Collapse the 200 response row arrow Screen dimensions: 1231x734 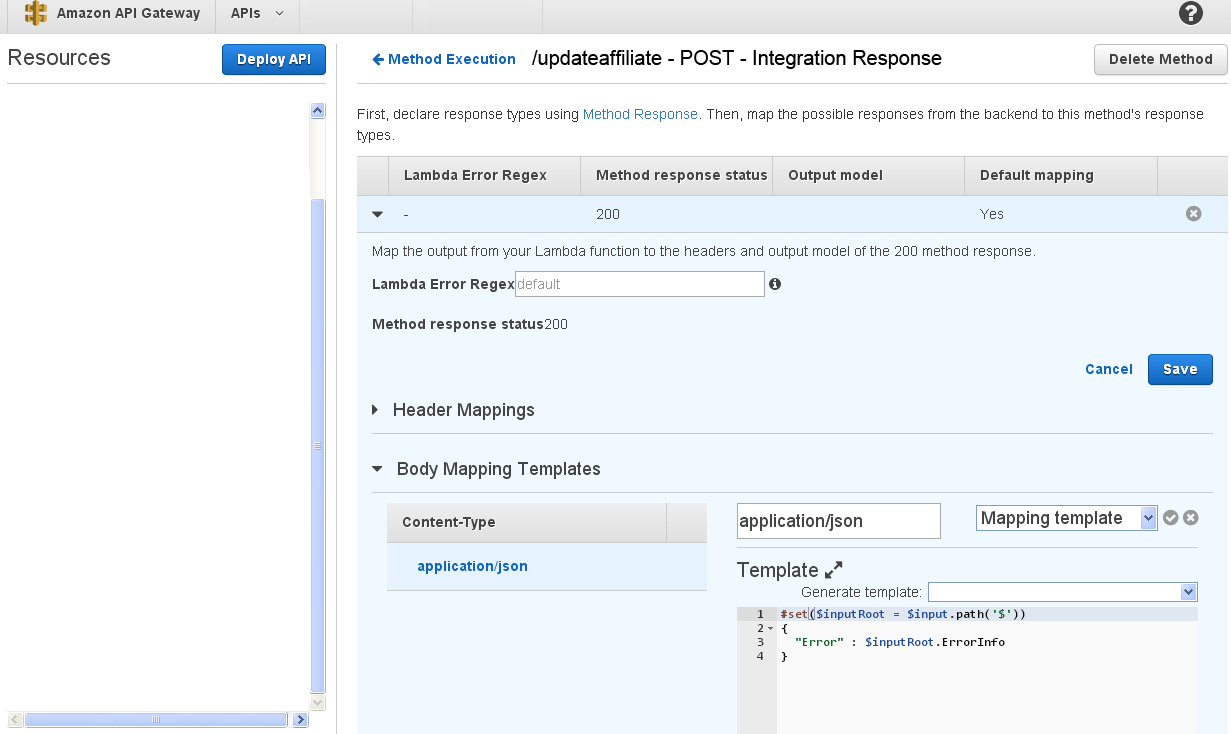[377, 214]
